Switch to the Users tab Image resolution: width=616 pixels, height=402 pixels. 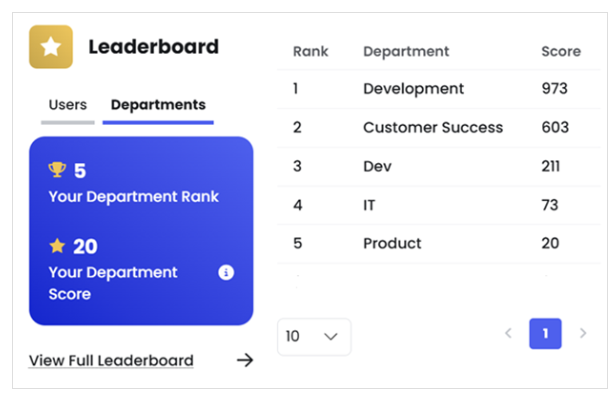coord(68,105)
